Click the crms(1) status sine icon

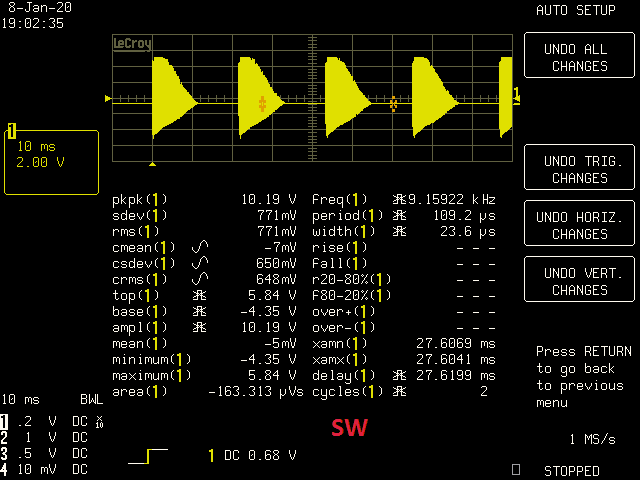[x=200, y=279]
